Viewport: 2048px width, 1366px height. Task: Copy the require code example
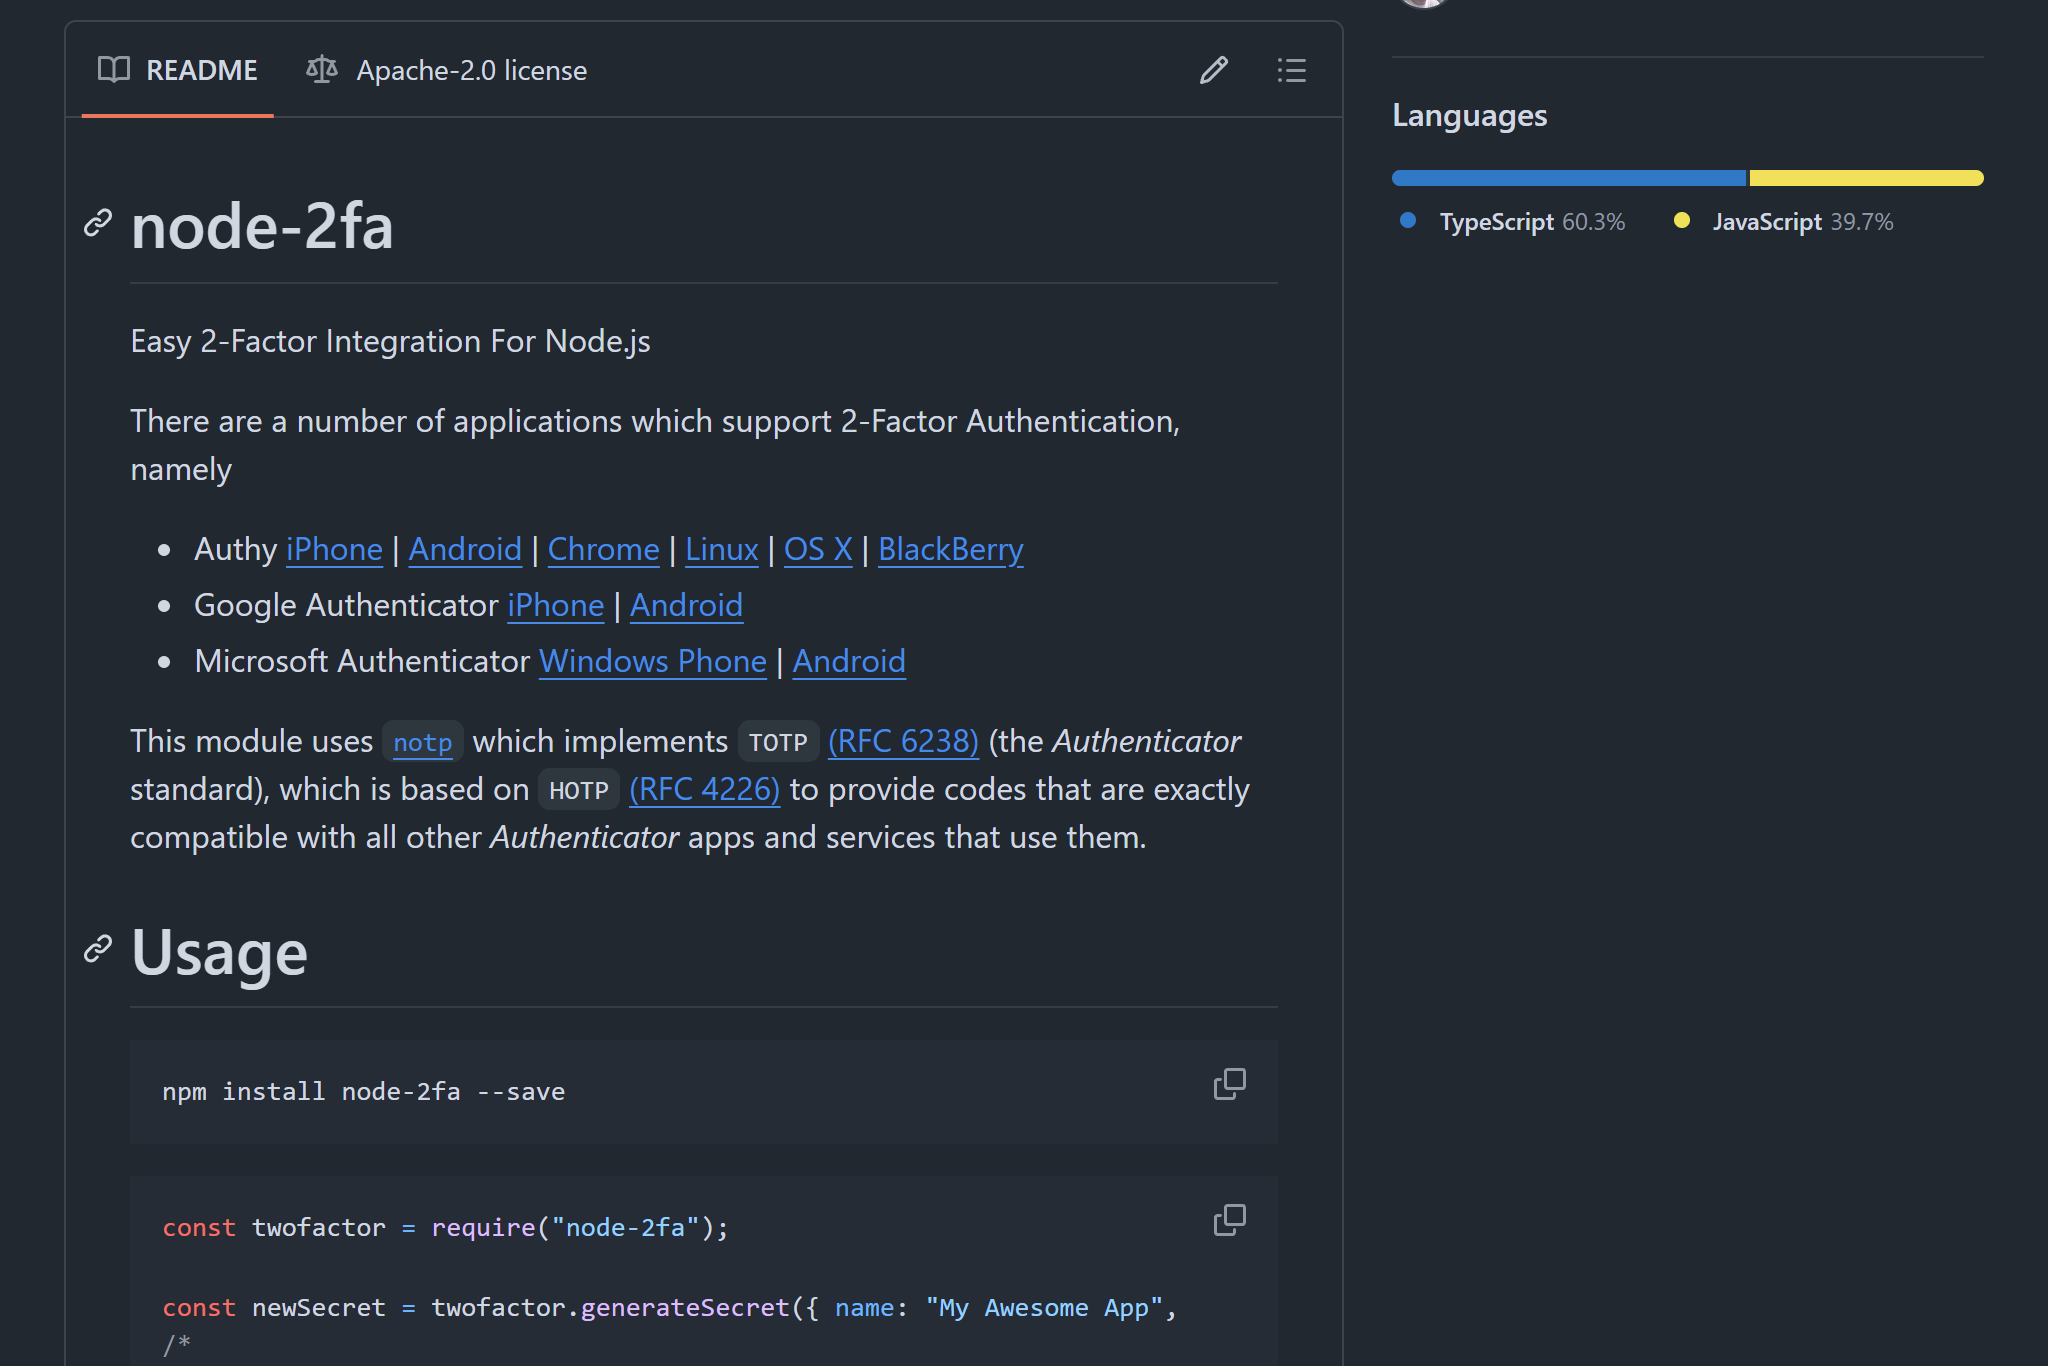tap(1228, 1220)
